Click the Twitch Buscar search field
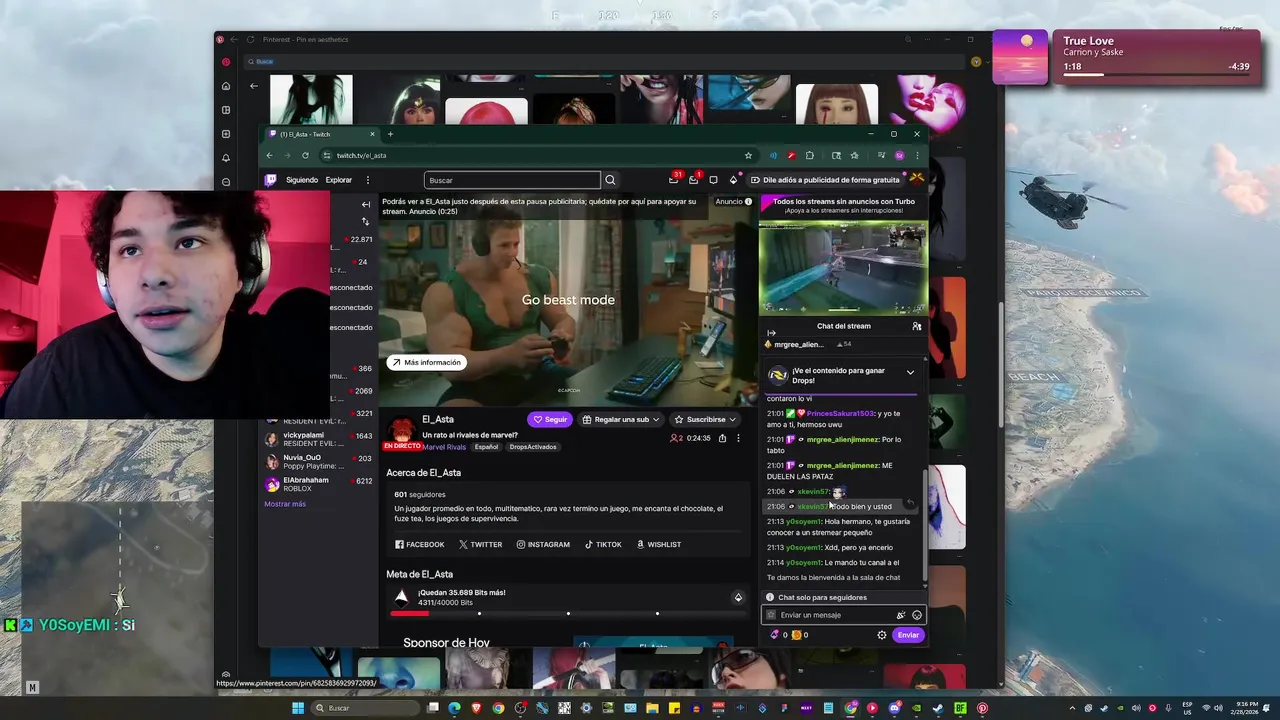This screenshot has height=720, width=1280. pos(512,180)
